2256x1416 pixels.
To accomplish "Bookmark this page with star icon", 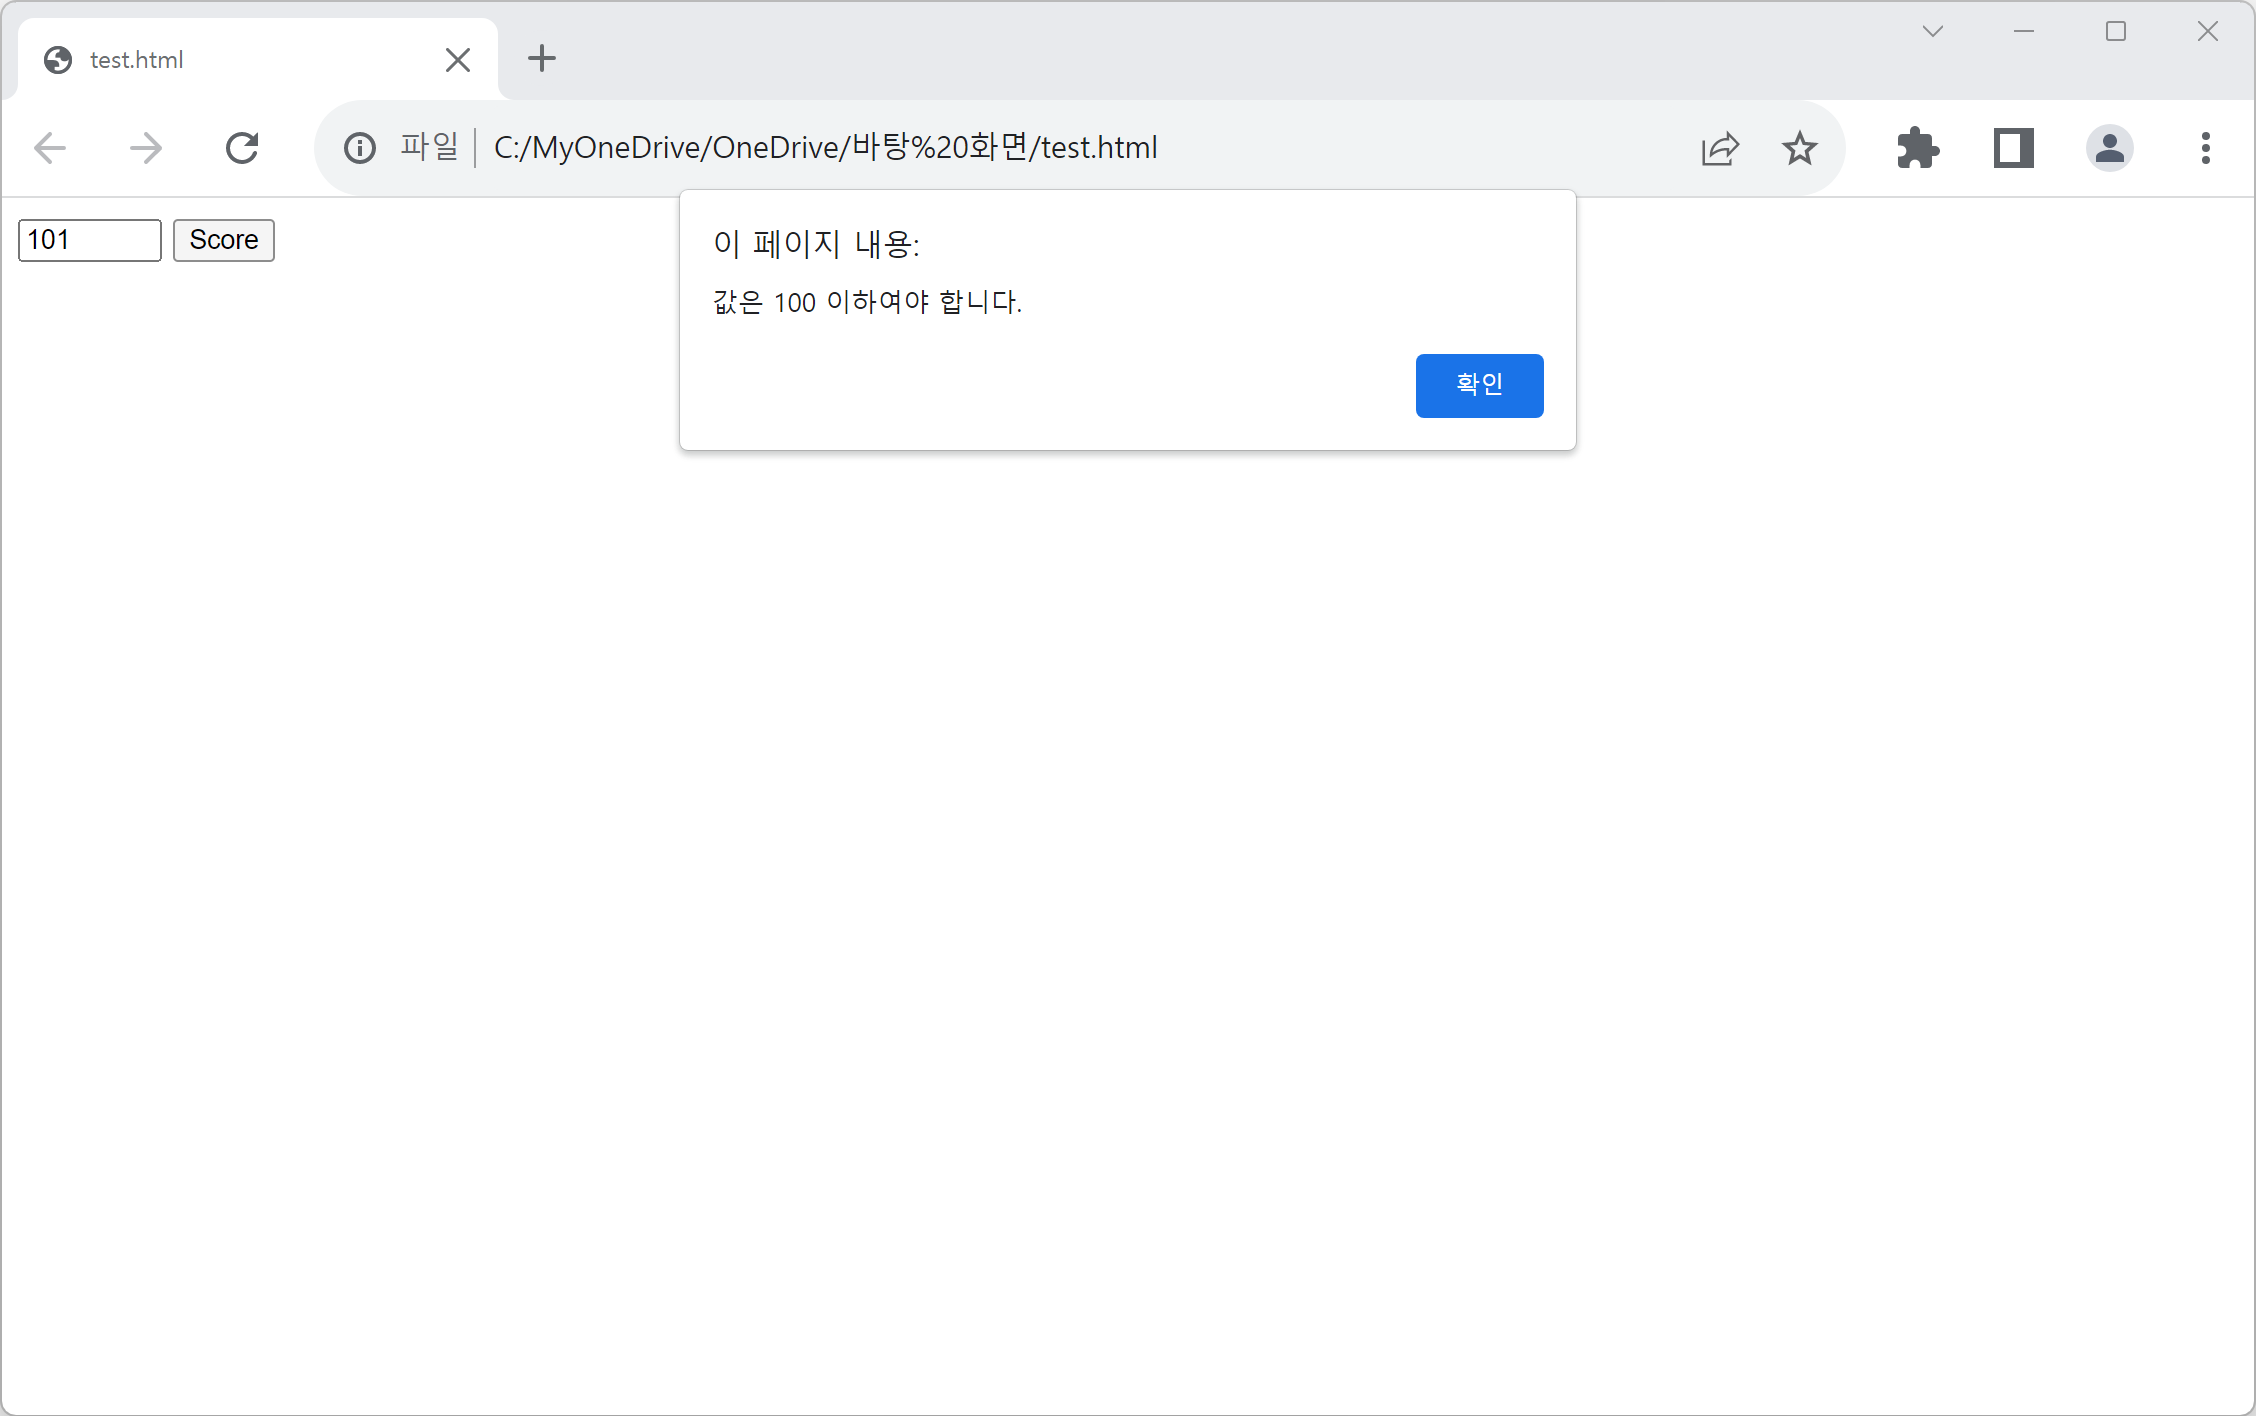I will (x=1800, y=148).
